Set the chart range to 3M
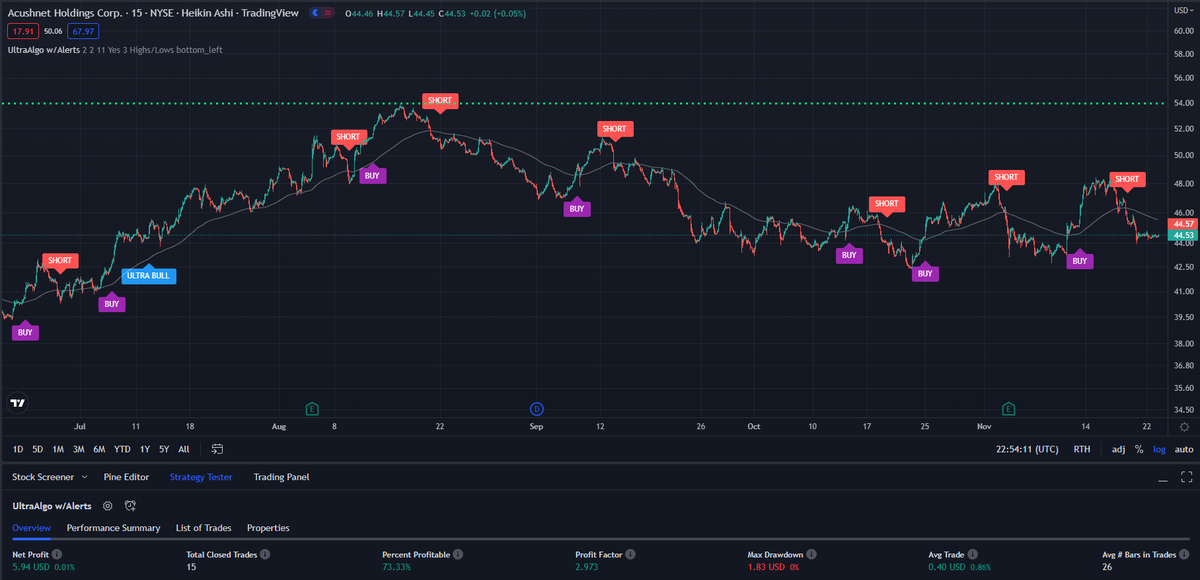 79,449
